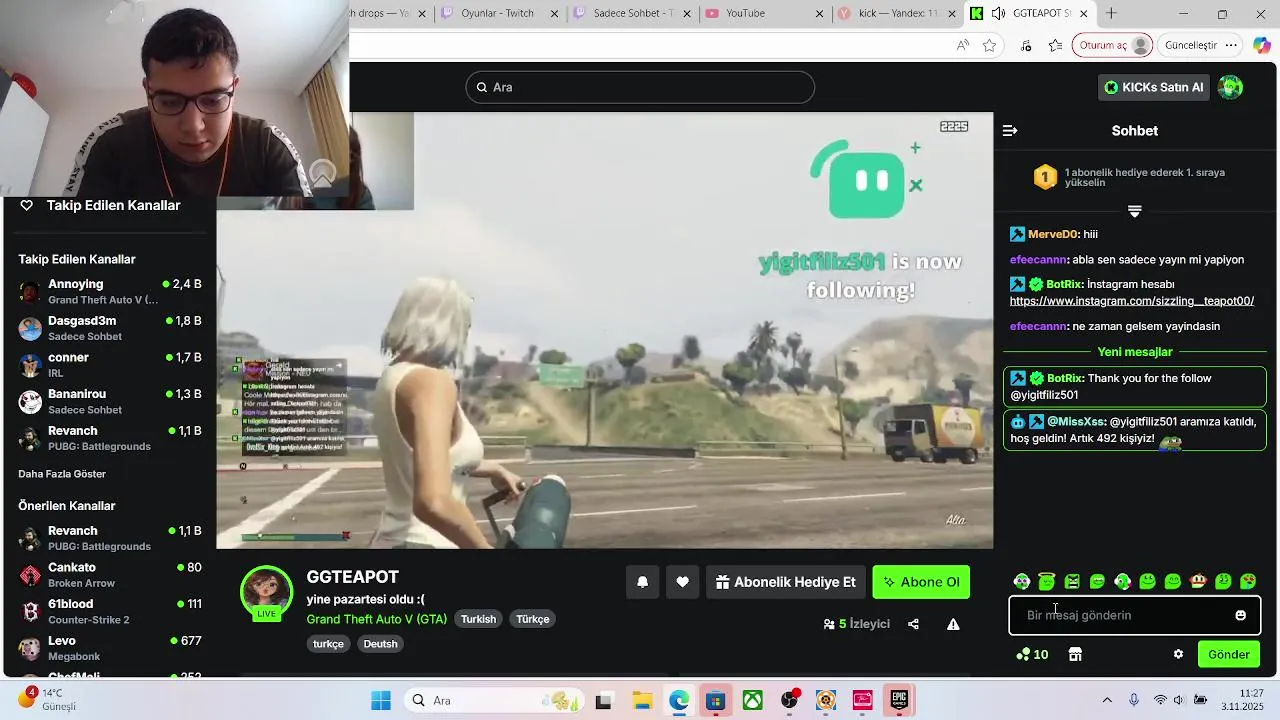This screenshot has height=720, width=1280.
Task: Insert the mushroom hat emote
Action: (x=1198, y=581)
